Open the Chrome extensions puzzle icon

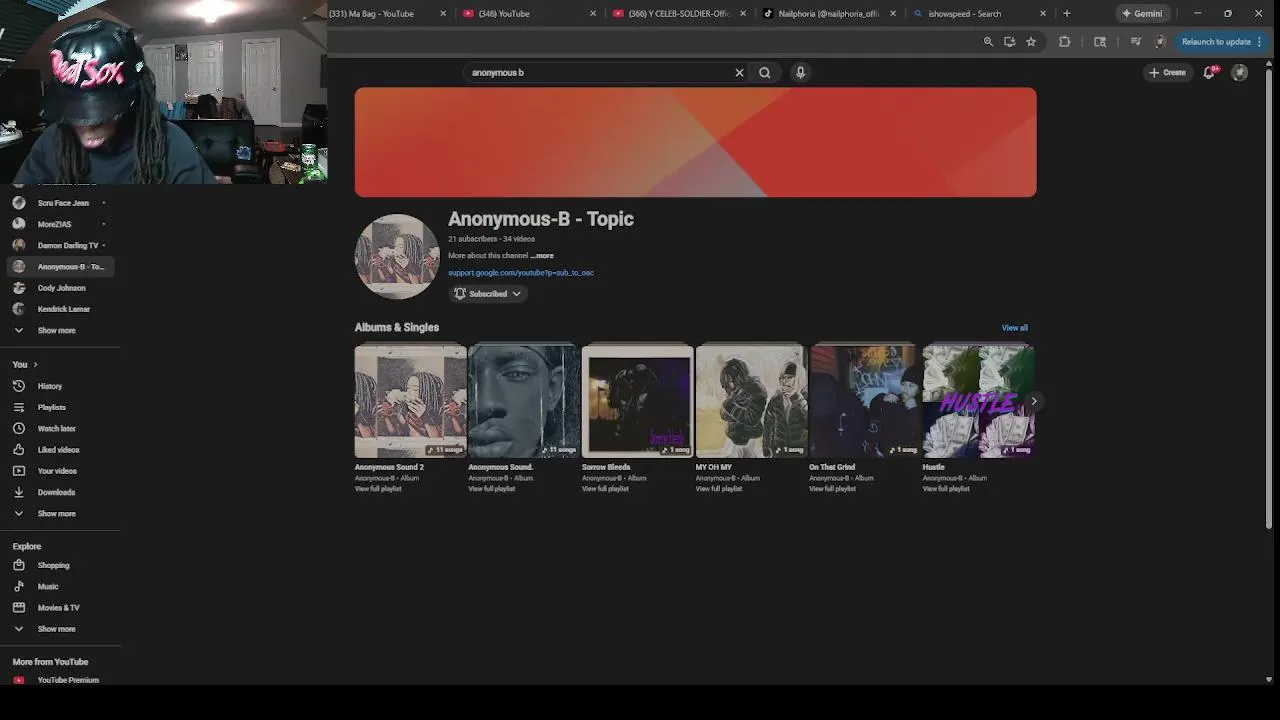[1064, 42]
